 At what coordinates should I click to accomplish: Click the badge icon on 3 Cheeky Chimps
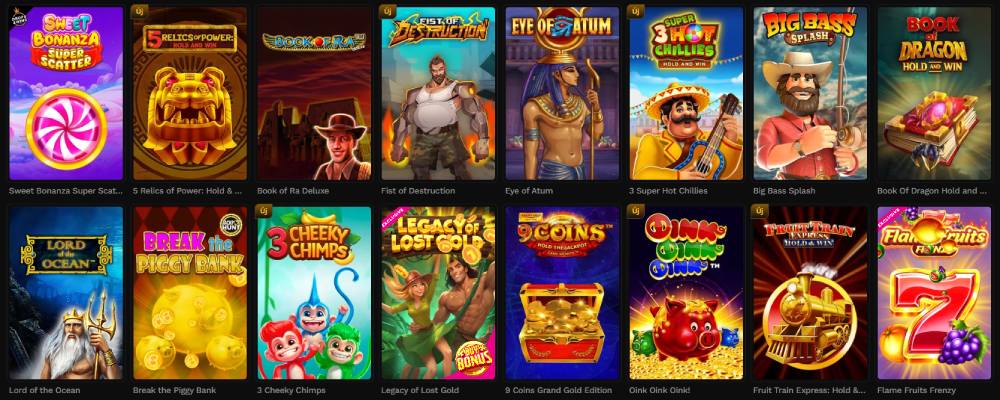[x=263, y=211]
